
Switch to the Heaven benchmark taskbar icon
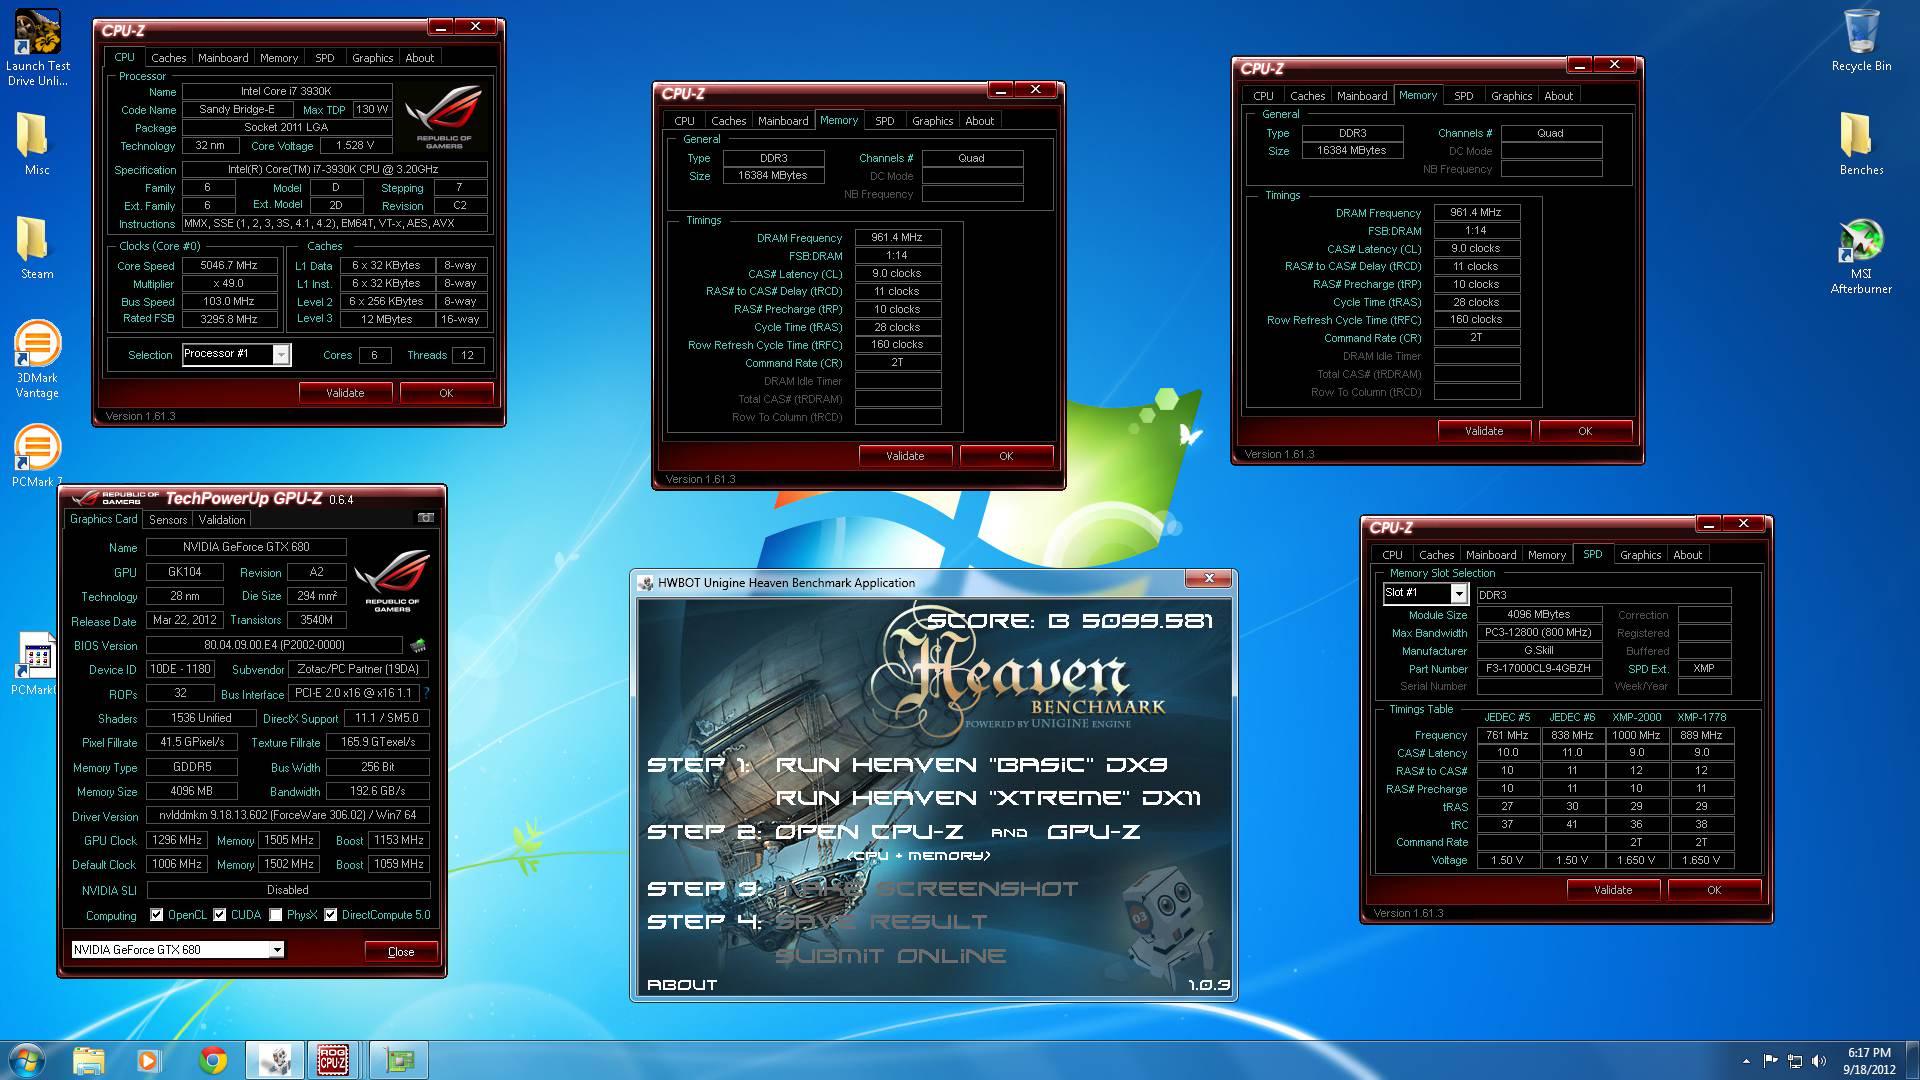[x=274, y=1060]
